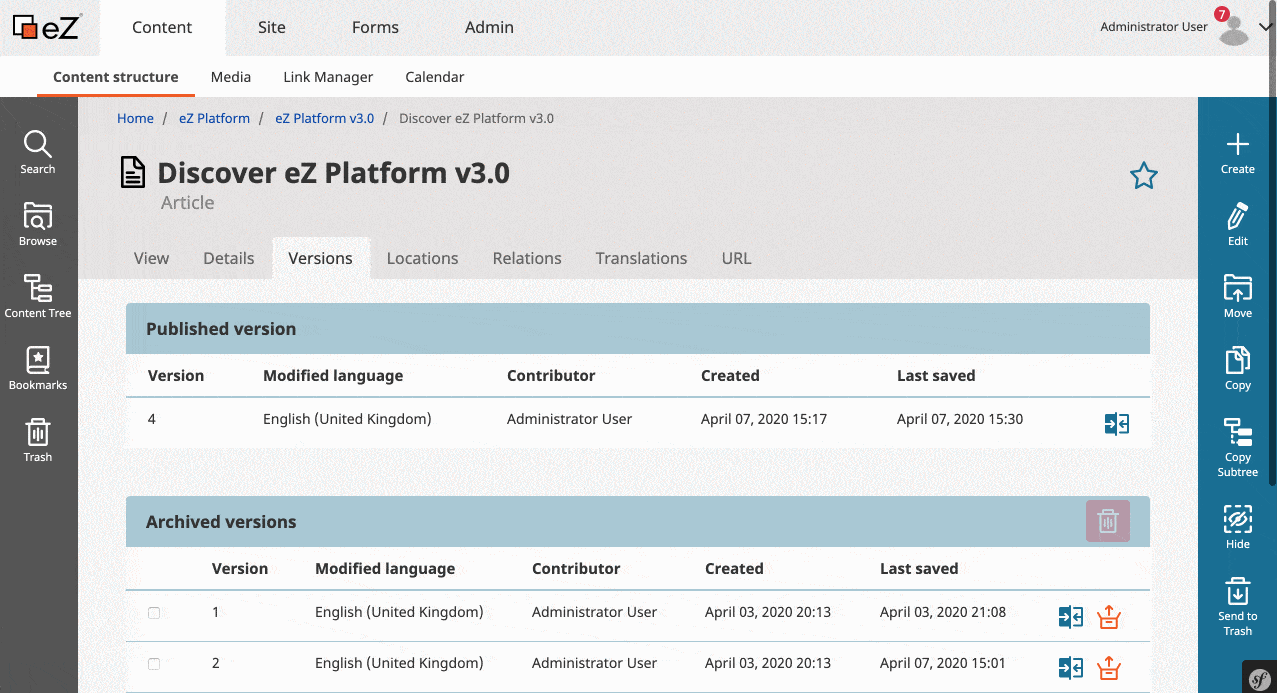The width and height of the screenshot is (1277, 693).
Task: Open the Site menu
Action: [x=272, y=28]
